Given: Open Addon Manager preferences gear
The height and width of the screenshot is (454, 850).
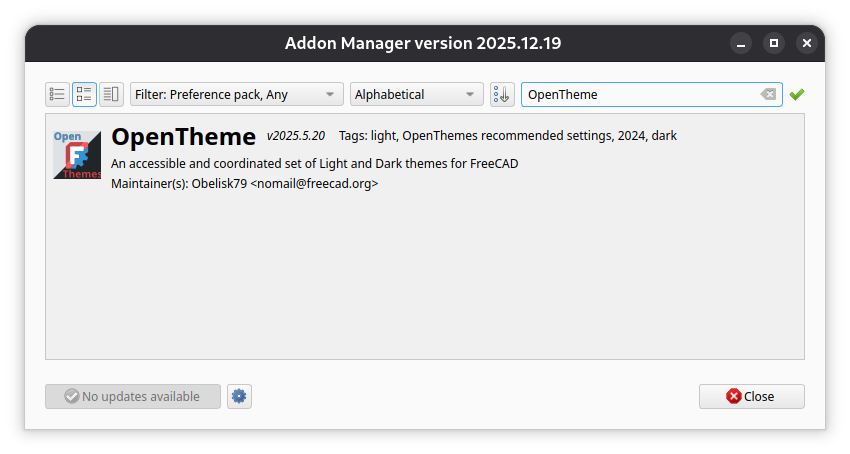Looking at the screenshot, I should [x=239, y=396].
